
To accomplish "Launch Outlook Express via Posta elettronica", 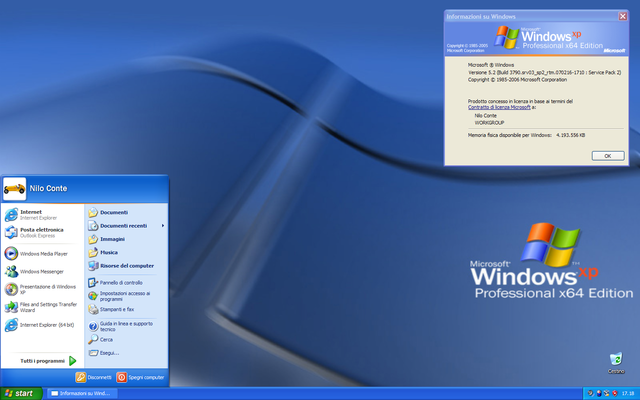I will pyautogui.click(x=42, y=233).
